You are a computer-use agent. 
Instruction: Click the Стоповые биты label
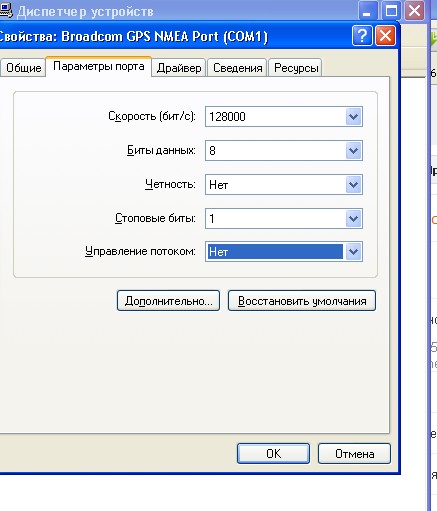(155, 218)
